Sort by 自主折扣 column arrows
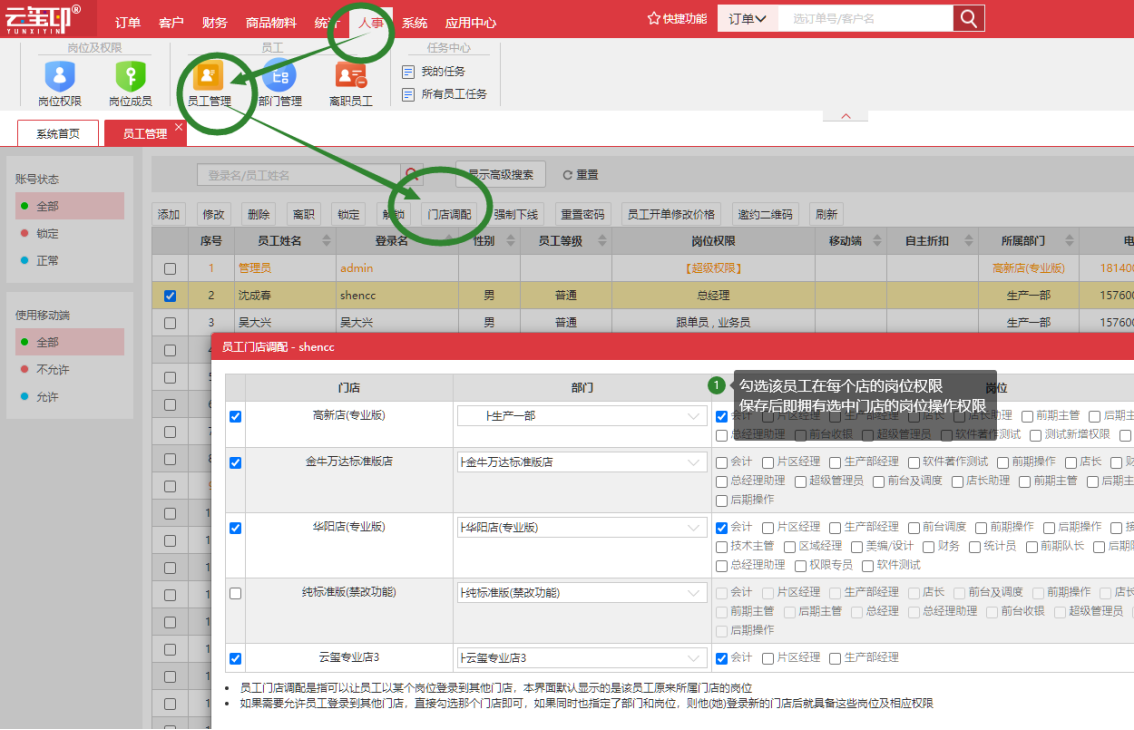 tap(968, 241)
